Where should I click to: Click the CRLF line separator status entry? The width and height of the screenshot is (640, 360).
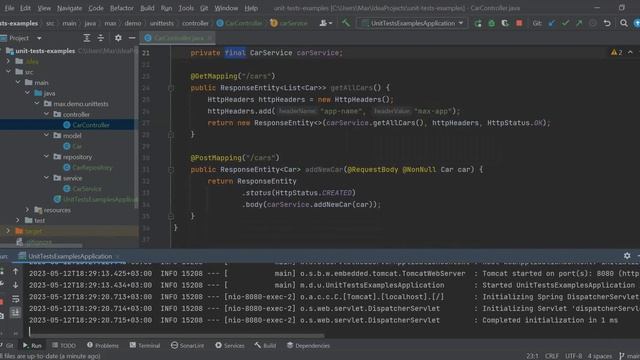click(x=551, y=356)
